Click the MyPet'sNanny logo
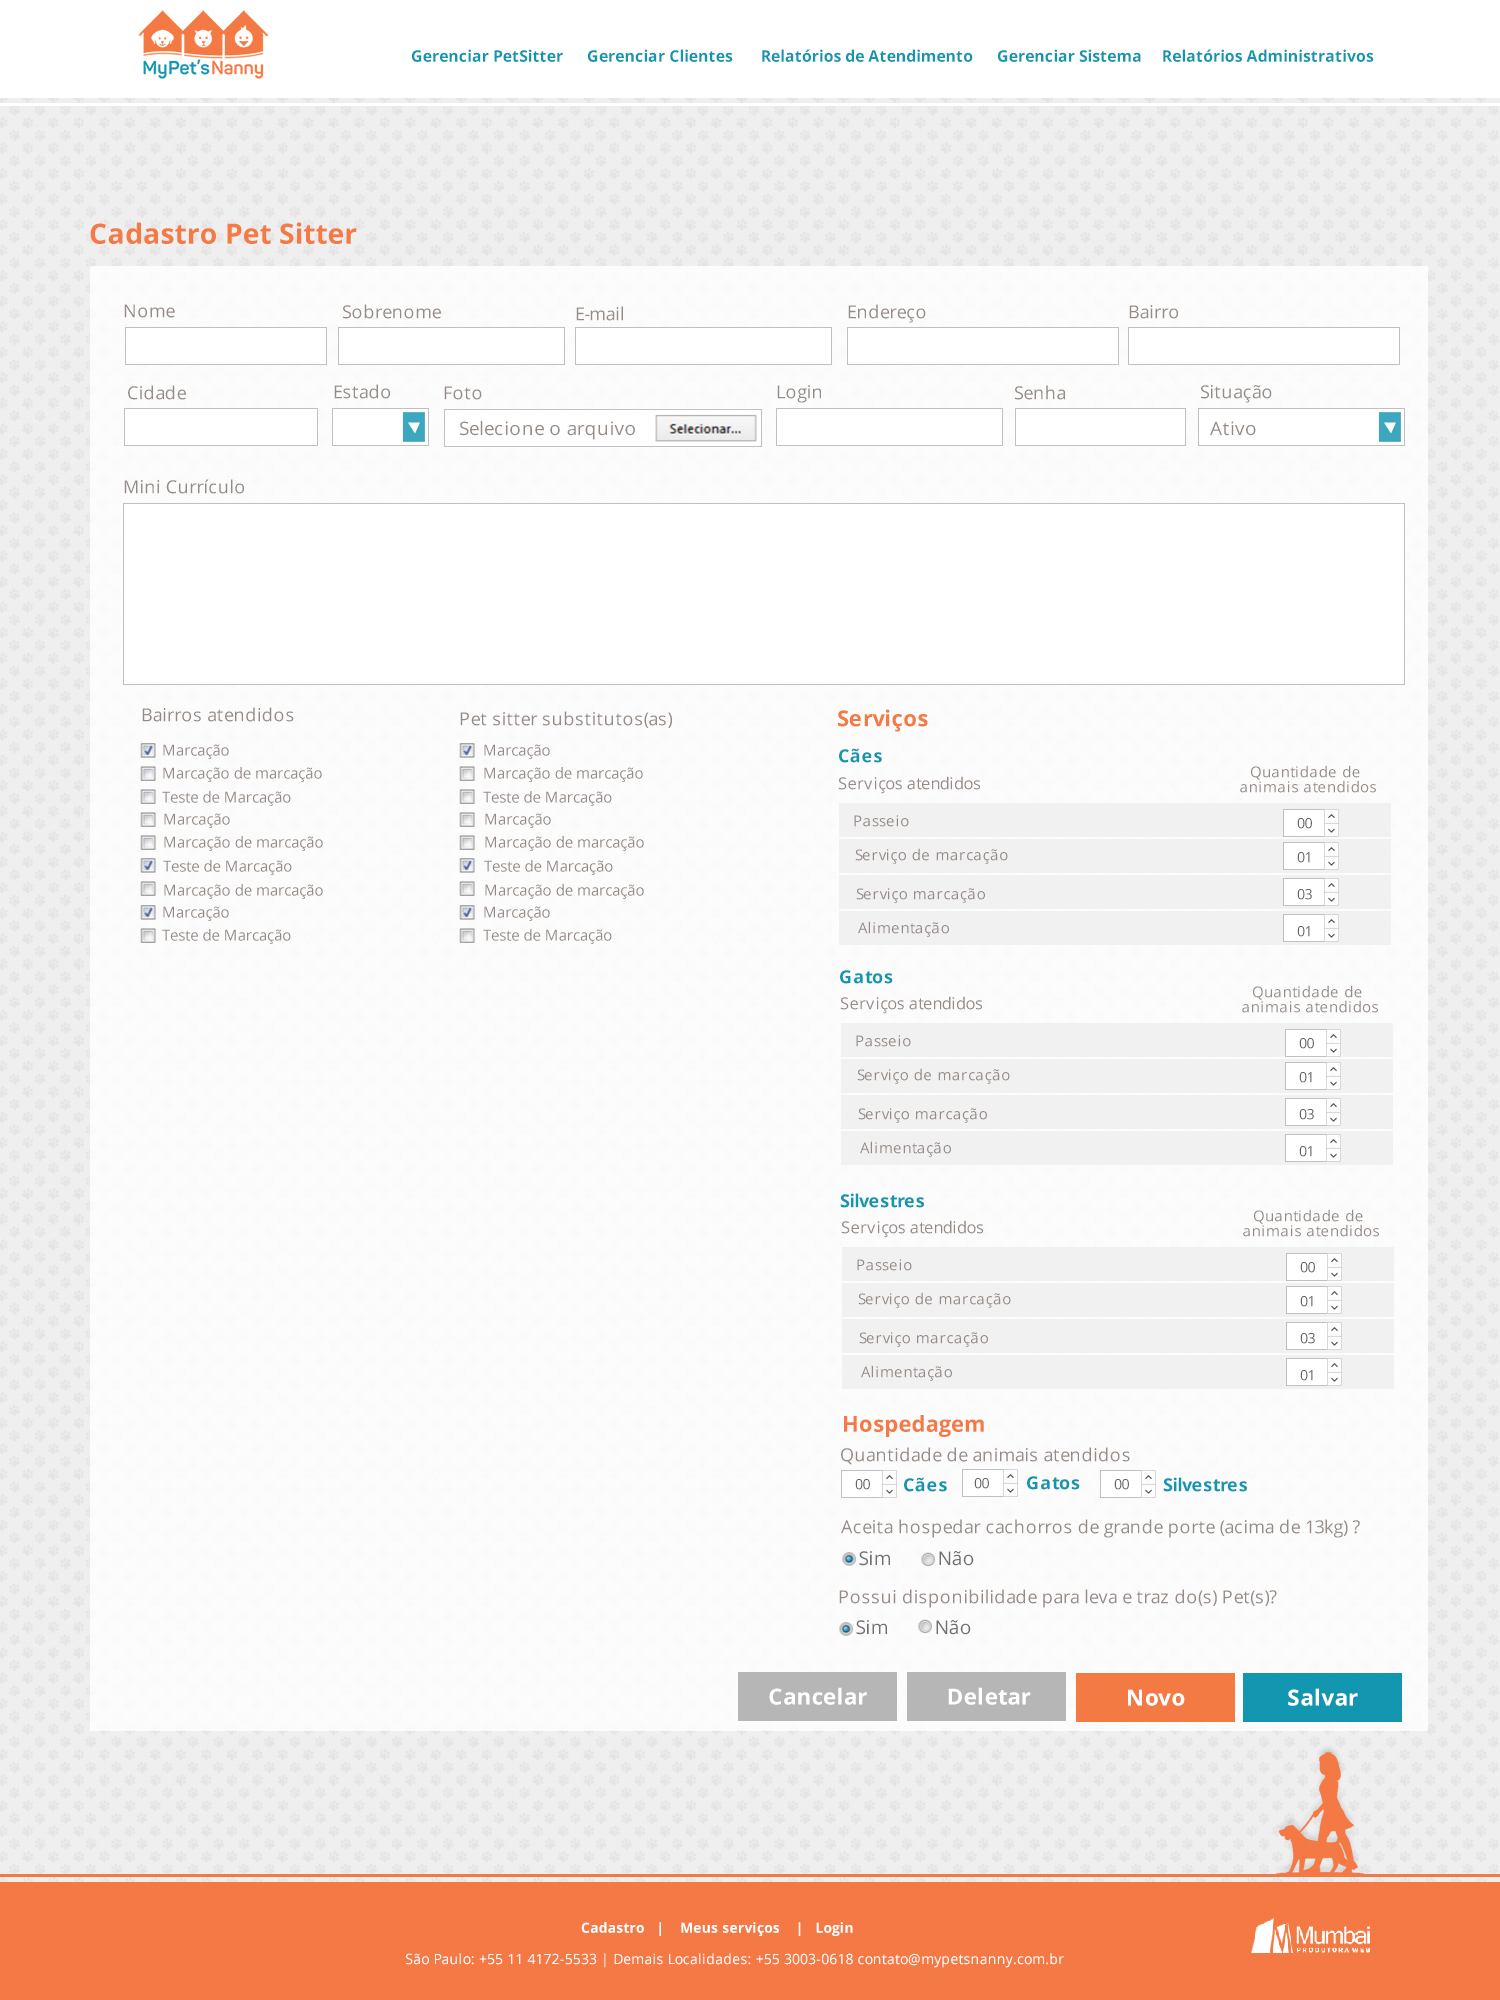Viewport: 1500px width, 2000px height. (x=203, y=45)
